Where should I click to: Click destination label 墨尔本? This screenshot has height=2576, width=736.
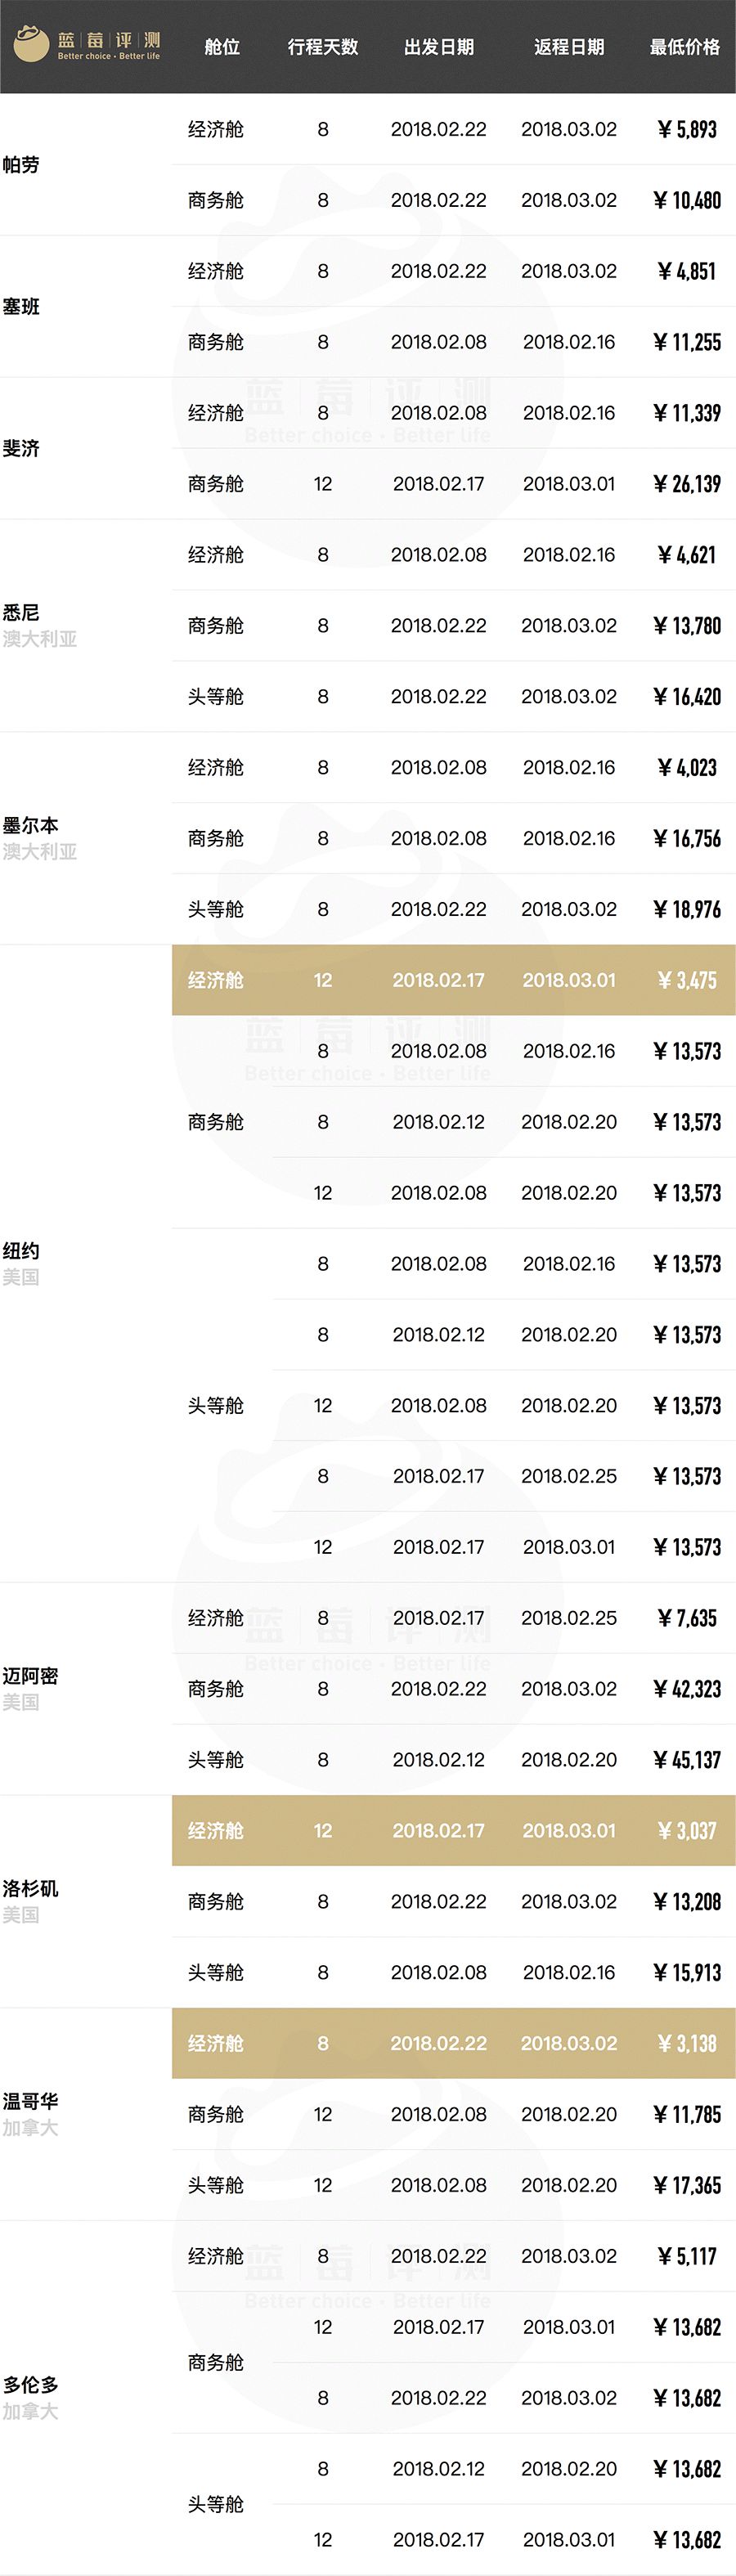tap(30, 826)
